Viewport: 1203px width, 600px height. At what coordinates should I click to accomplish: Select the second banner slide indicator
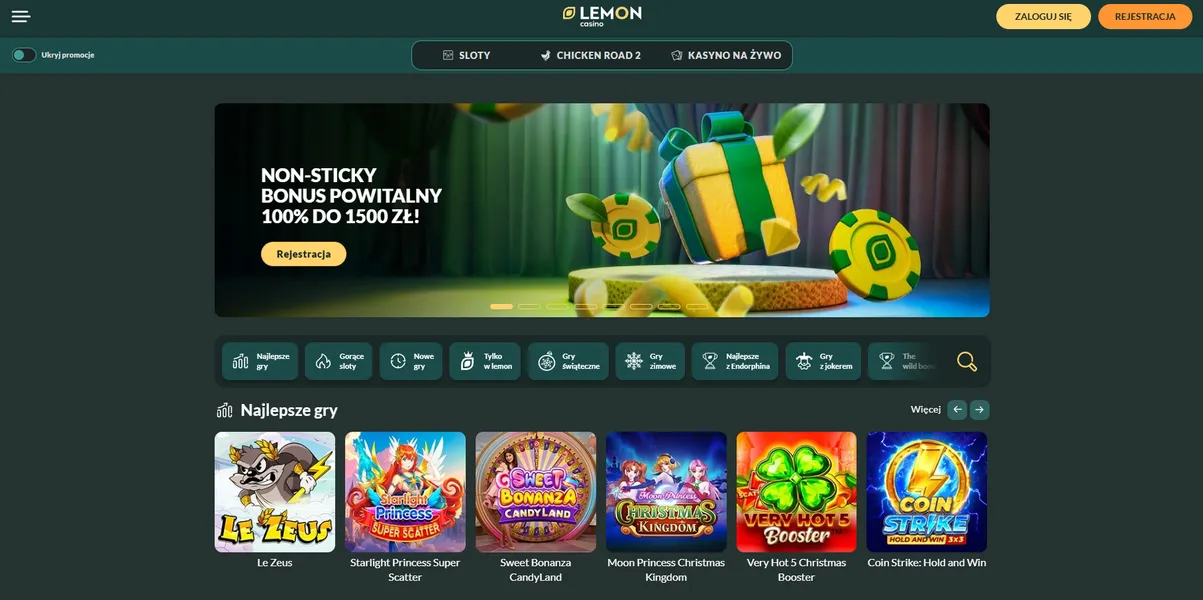coord(529,306)
